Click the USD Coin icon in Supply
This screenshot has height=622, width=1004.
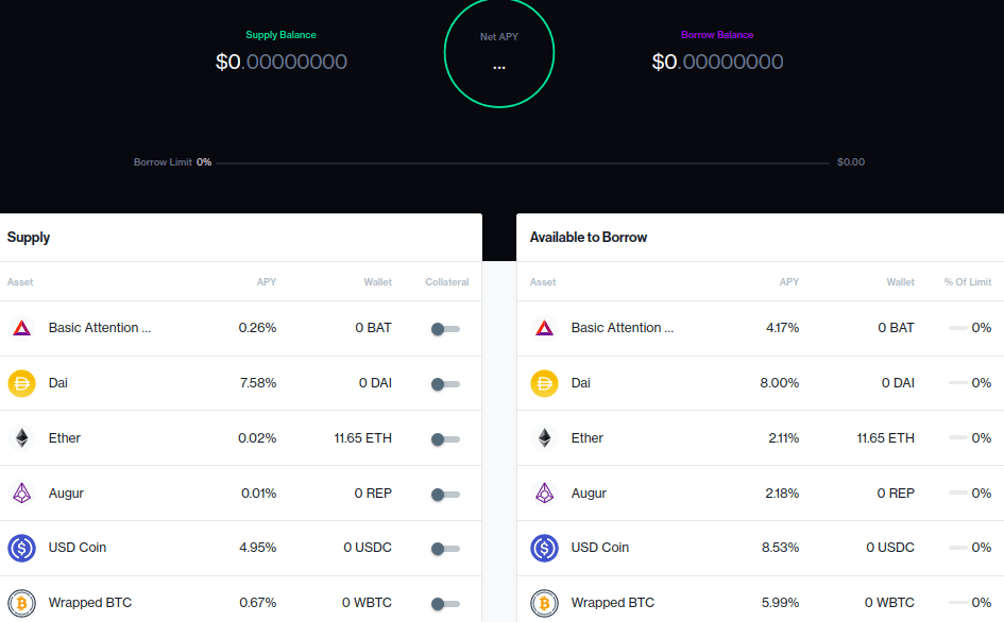coord(21,548)
